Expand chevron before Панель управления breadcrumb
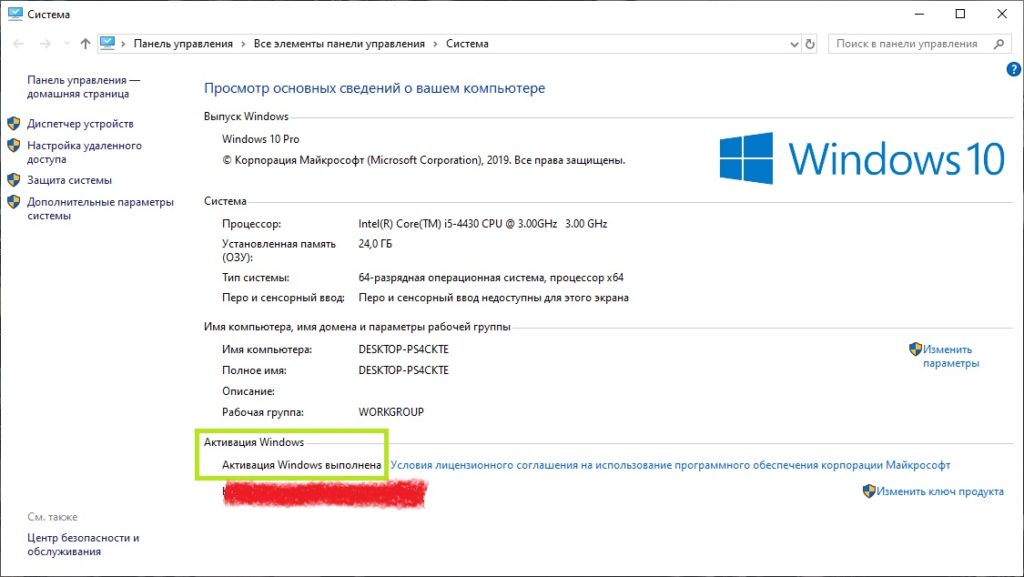 click(123, 44)
